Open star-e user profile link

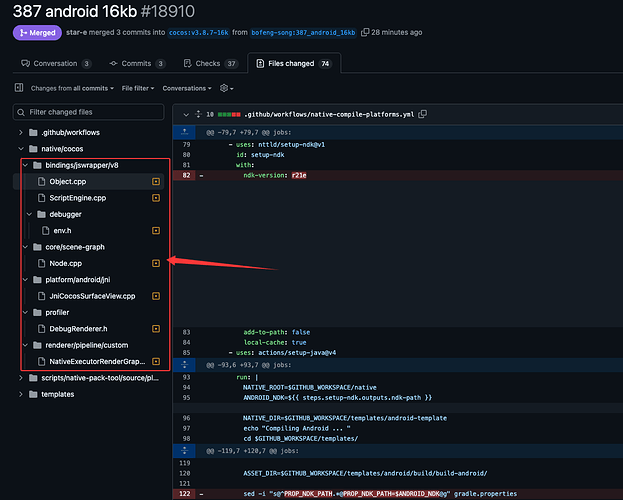point(76,33)
